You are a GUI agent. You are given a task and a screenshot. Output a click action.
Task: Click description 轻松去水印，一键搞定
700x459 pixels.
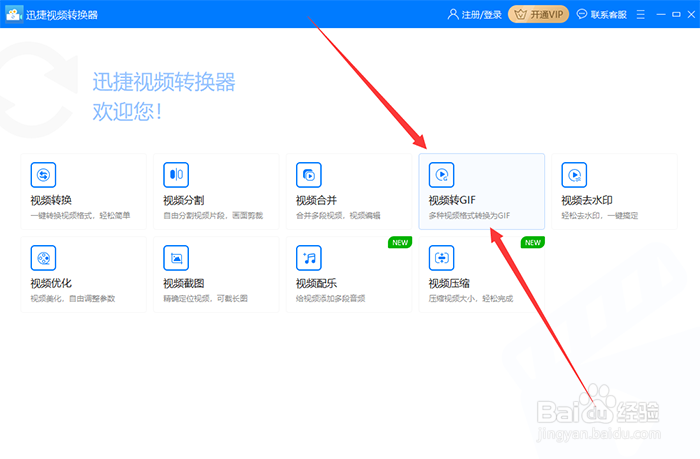click(600, 216)
